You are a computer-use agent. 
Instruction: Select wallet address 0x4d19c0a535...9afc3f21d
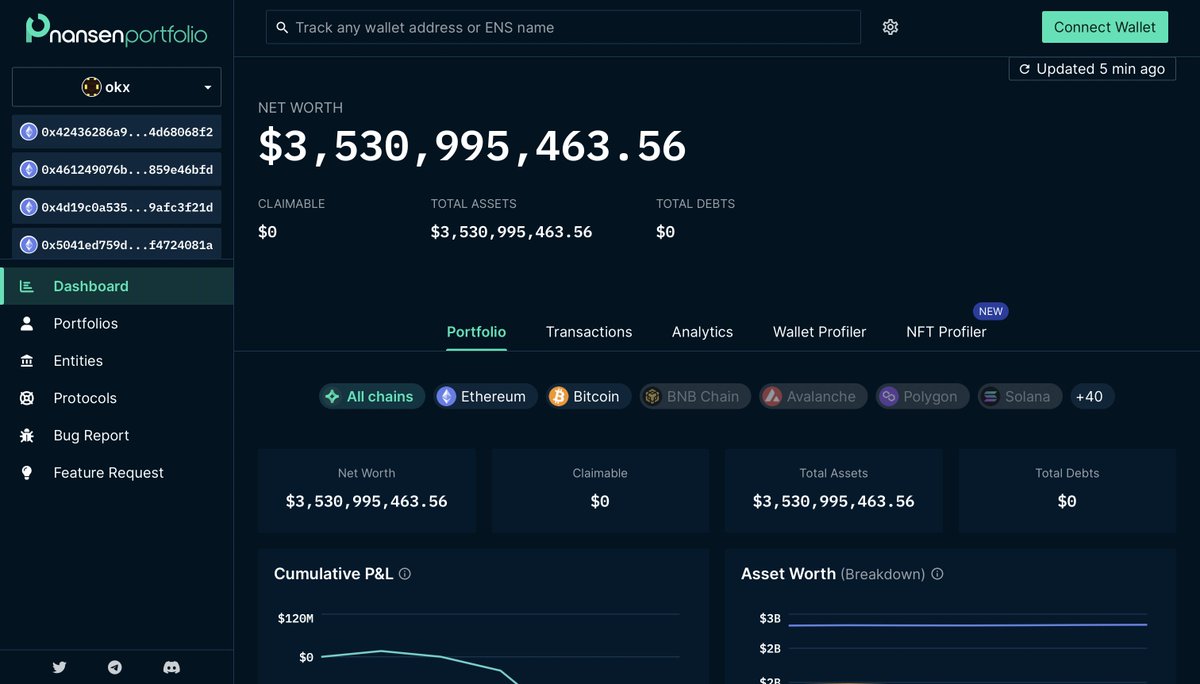coord(117,207)
